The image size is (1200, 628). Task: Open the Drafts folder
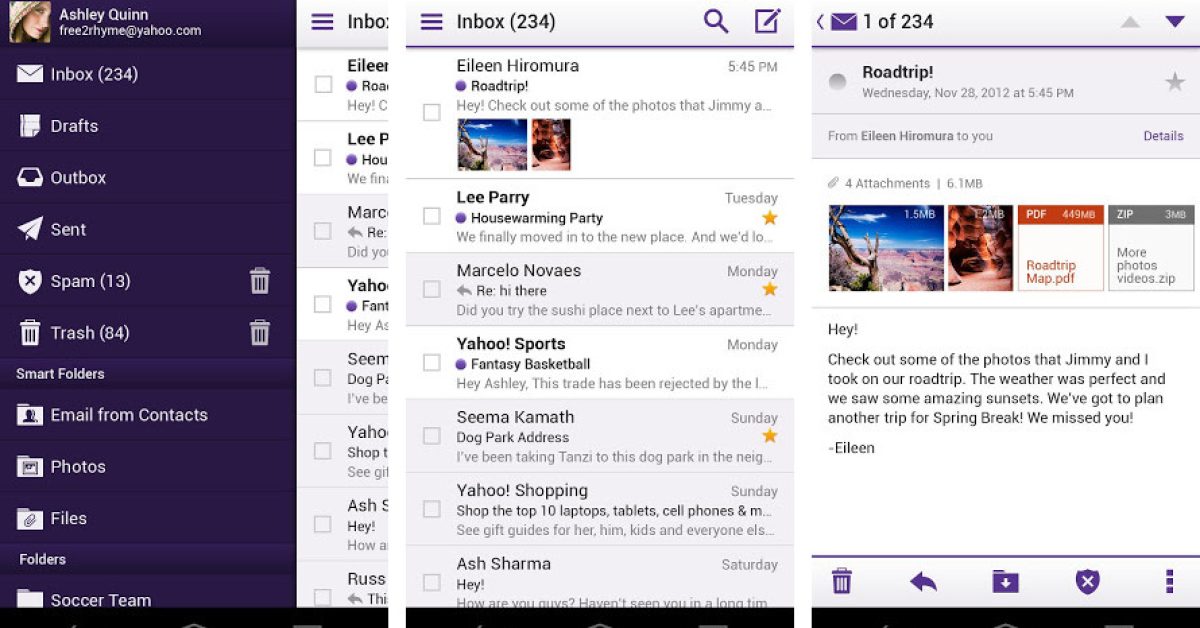(x=74, y=126)
